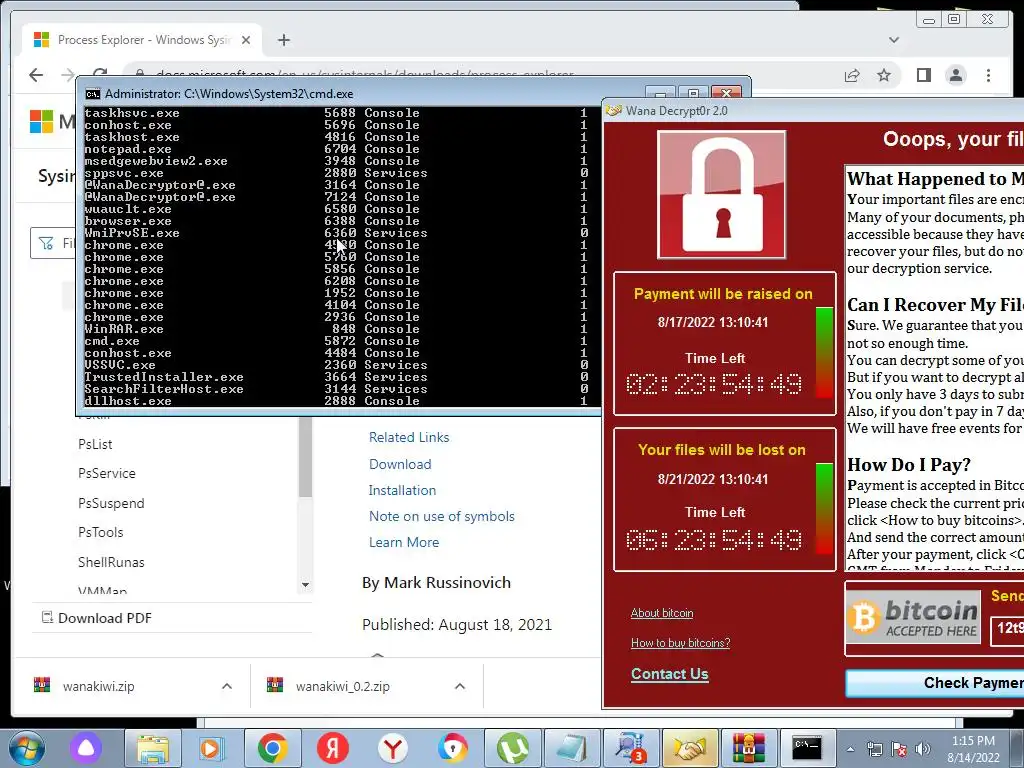Switch to WinRAR in the taskbar
The image size is (1024, 768).
click(748, 748)
